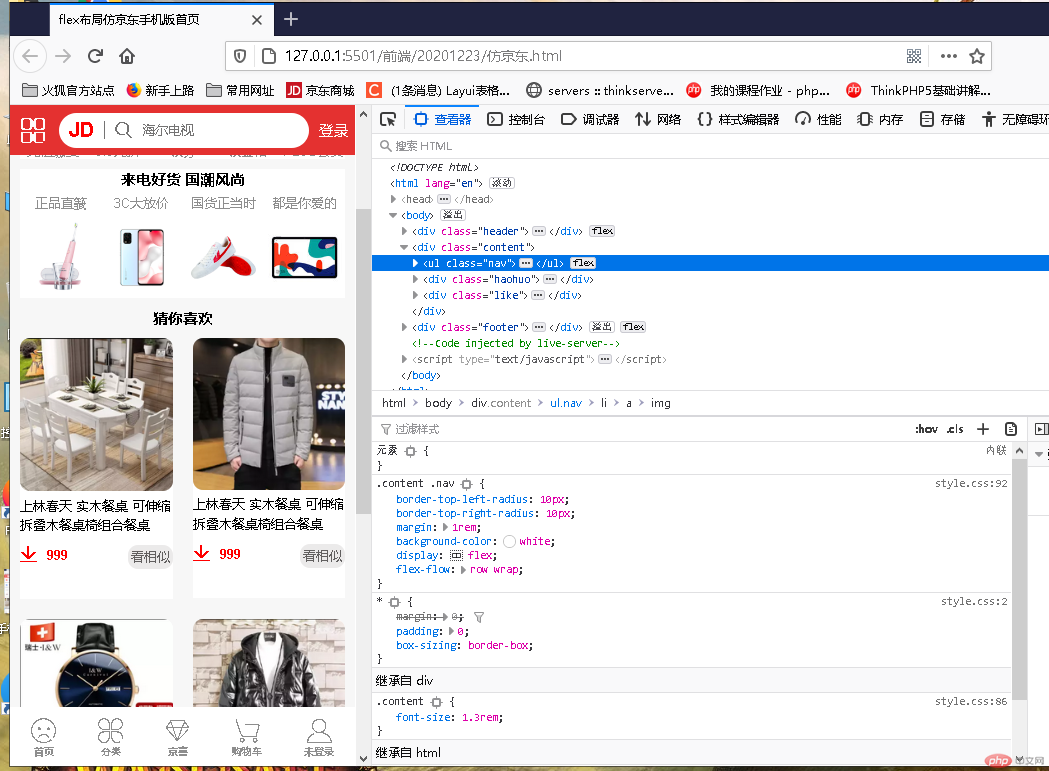The height and width of the screenshot is (771, 1049).
Task: Click the 登录 login button on JD page
Action: [x=332, y=131]
